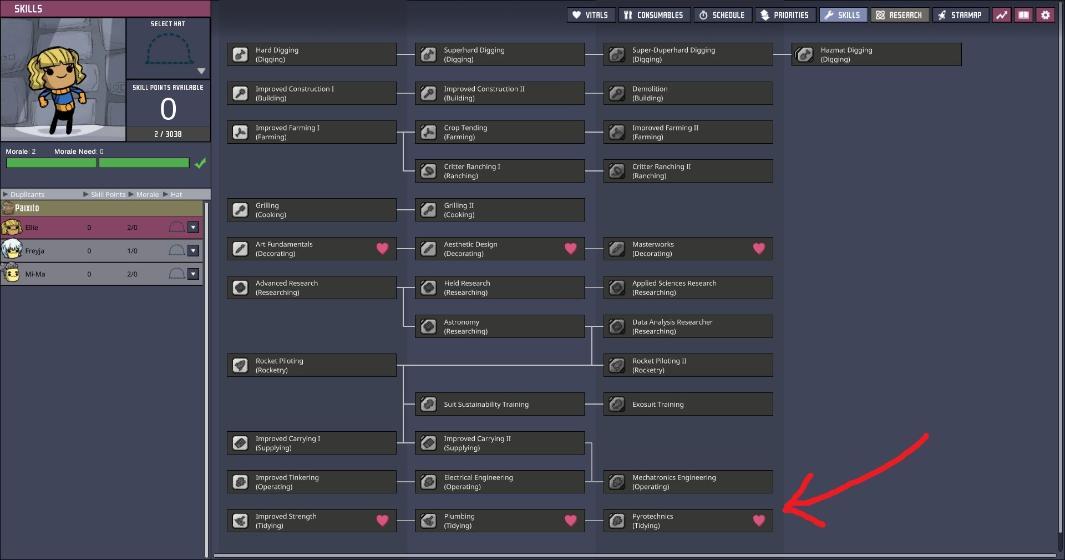Select the Field Research skill
This screenshot has height=560, width=1065.
(x=500, y=287)
